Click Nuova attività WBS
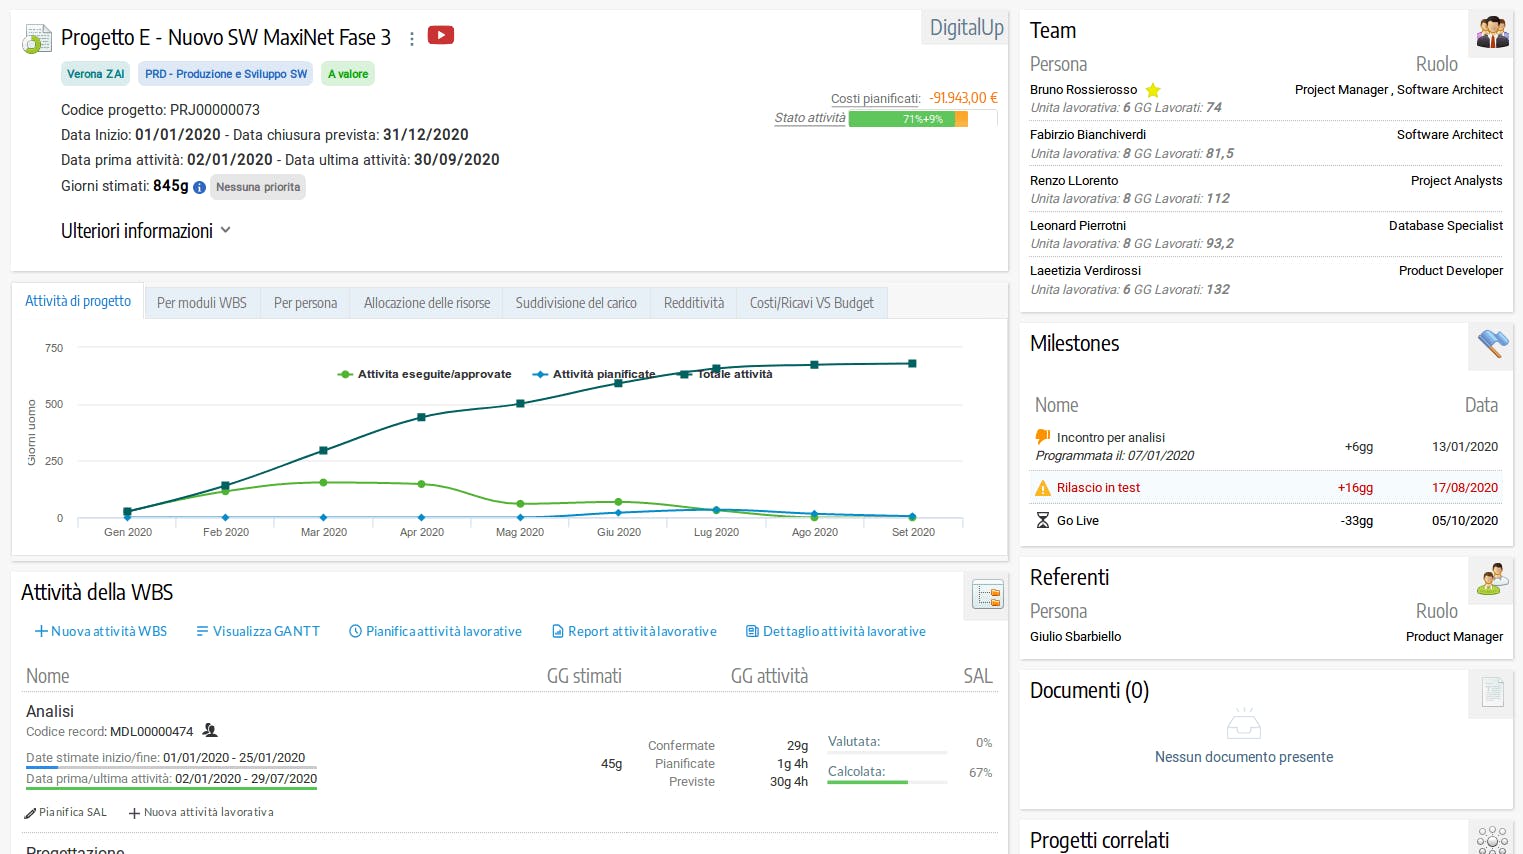 pyautogui.click(x=101, y=631)
